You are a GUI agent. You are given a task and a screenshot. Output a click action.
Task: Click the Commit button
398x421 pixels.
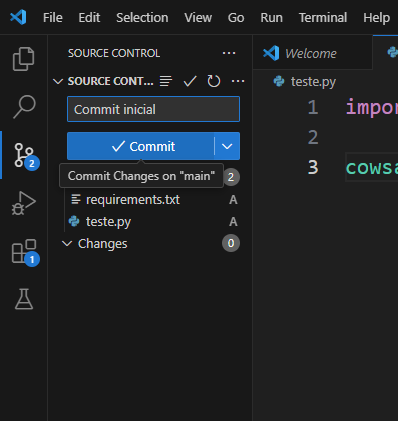tap(140, 146)
